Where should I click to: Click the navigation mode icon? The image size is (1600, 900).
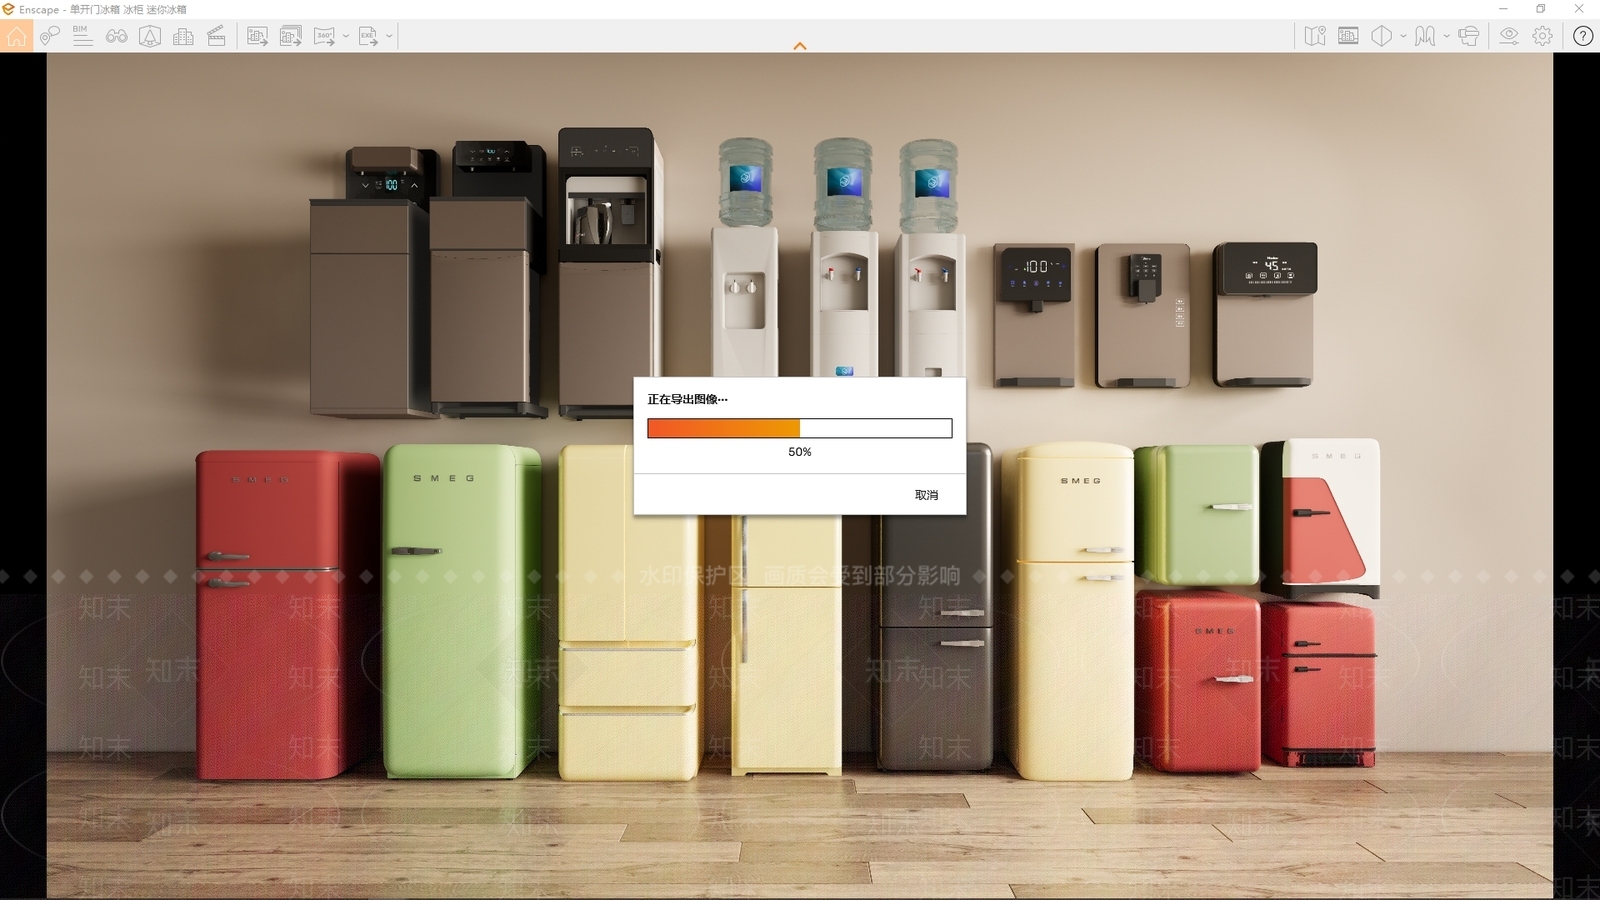[x=1425, y=37]
